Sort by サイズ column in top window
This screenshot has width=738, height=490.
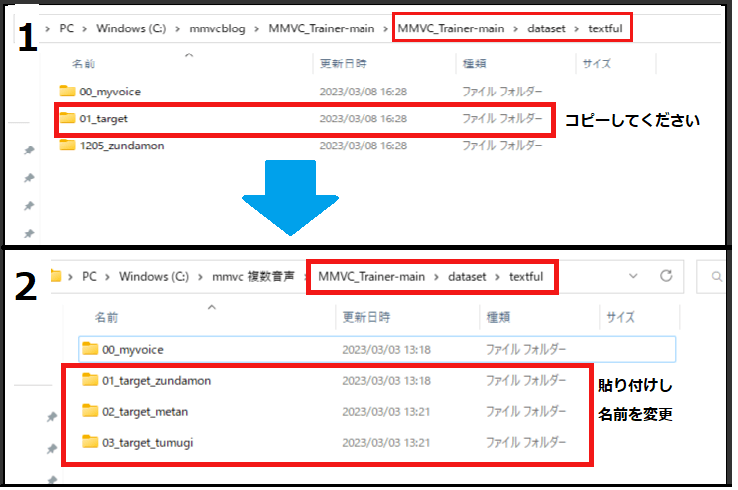pyautogui.click(x=596, y=64)
